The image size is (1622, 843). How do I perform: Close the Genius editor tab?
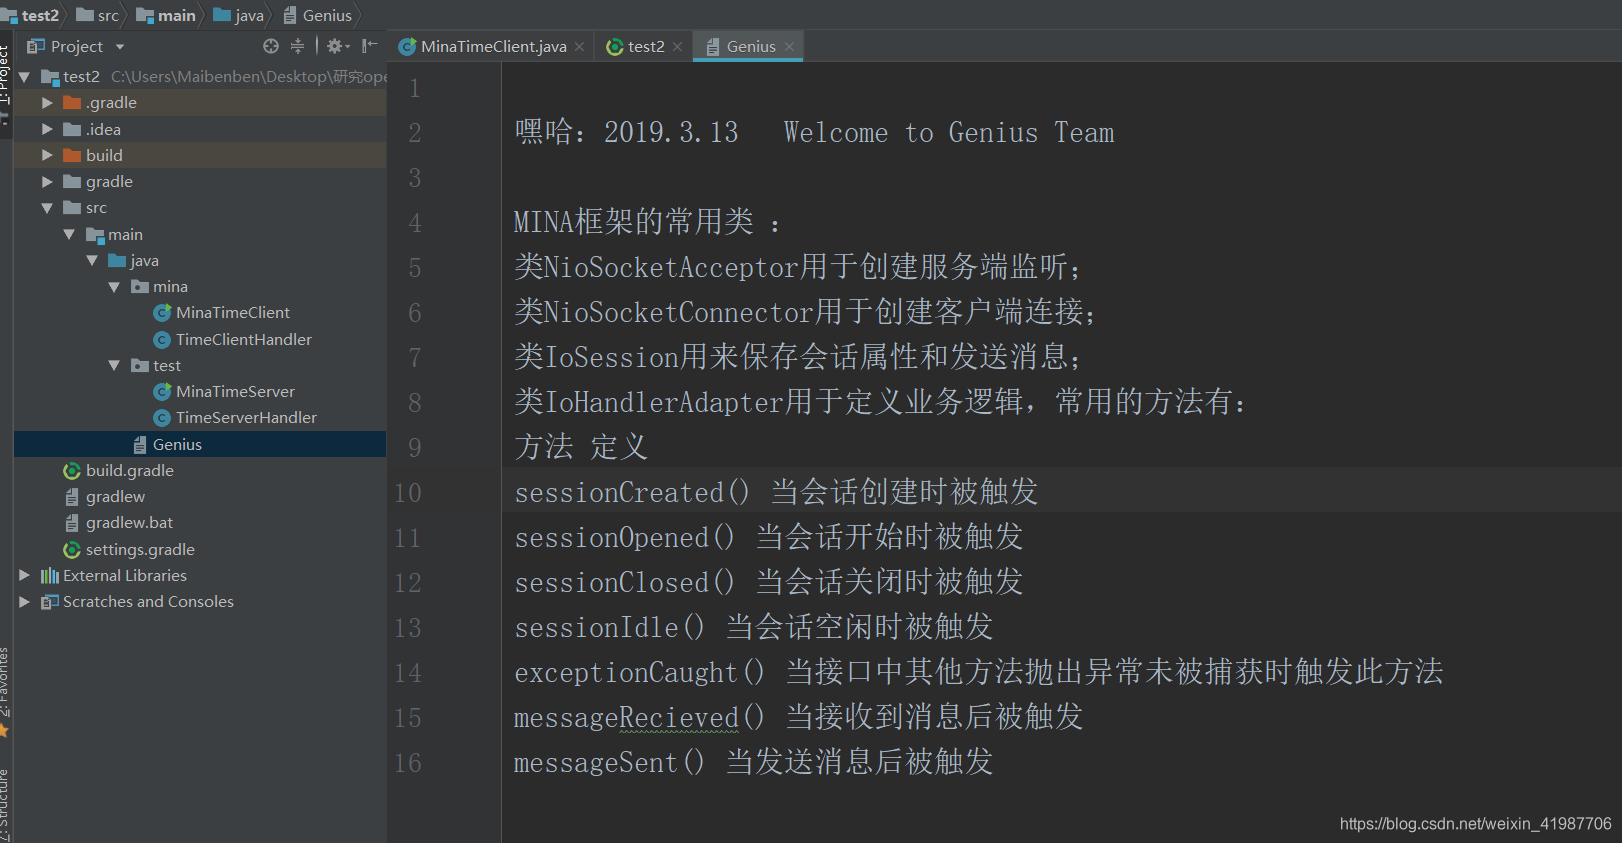coord(789,47)
